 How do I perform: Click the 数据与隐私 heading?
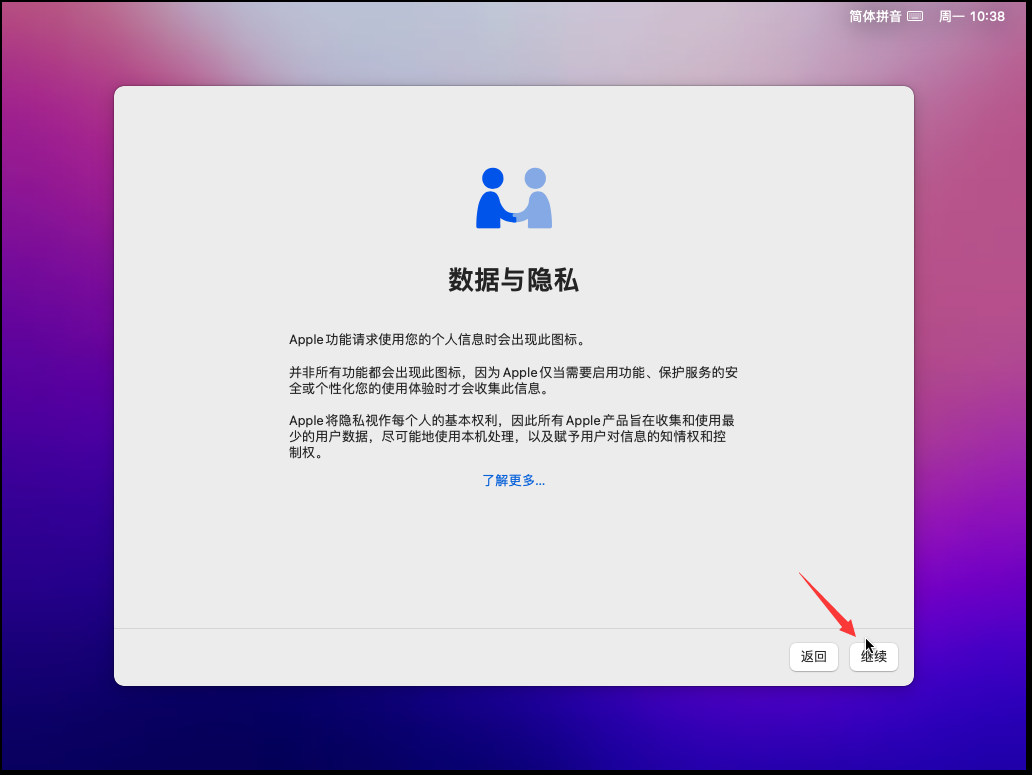[513, 280]
